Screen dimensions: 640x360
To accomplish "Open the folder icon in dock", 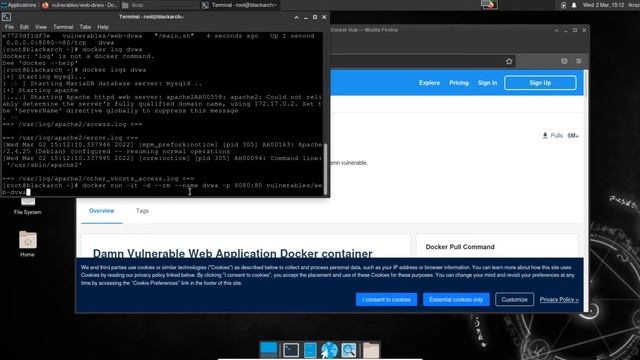I will click(371, 350).
